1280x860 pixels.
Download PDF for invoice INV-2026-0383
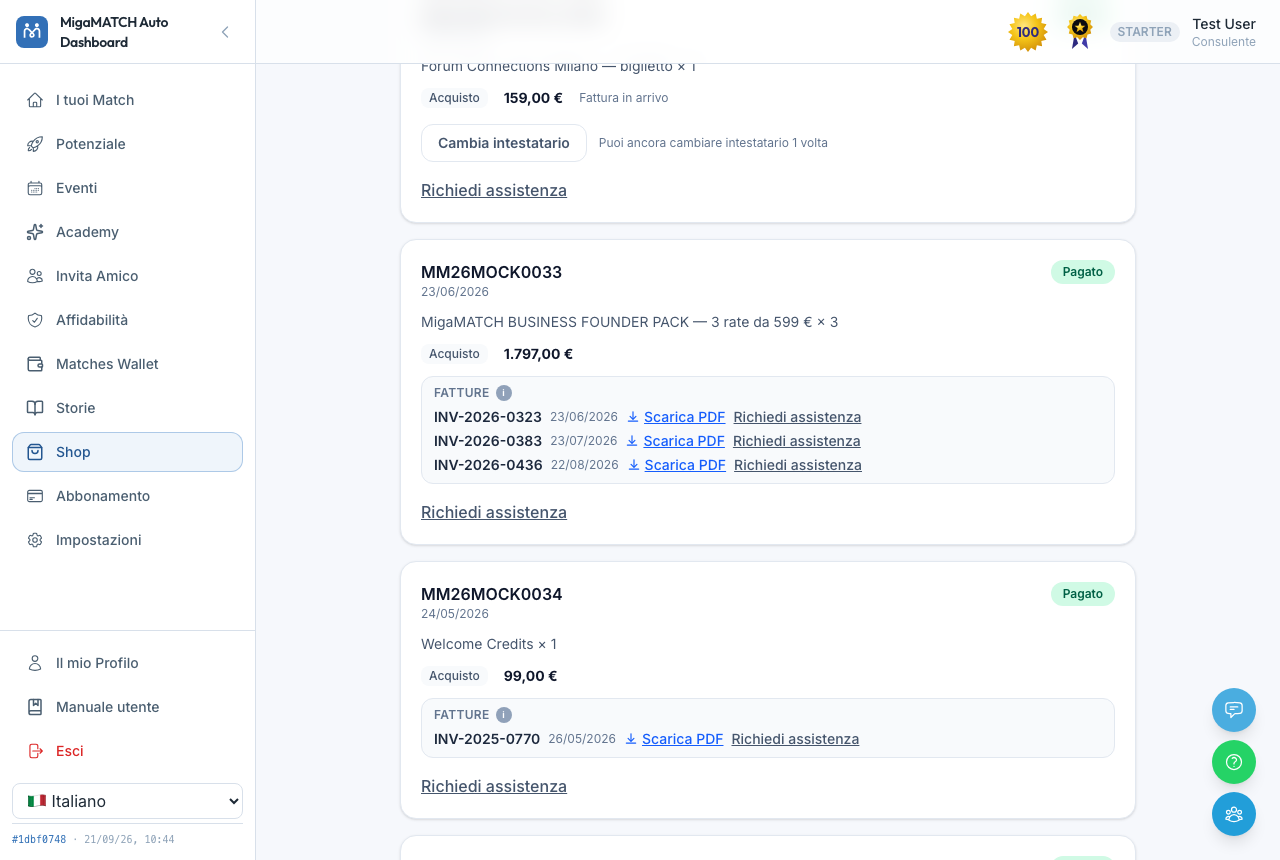pyautogui.click(x=675, y=441)
